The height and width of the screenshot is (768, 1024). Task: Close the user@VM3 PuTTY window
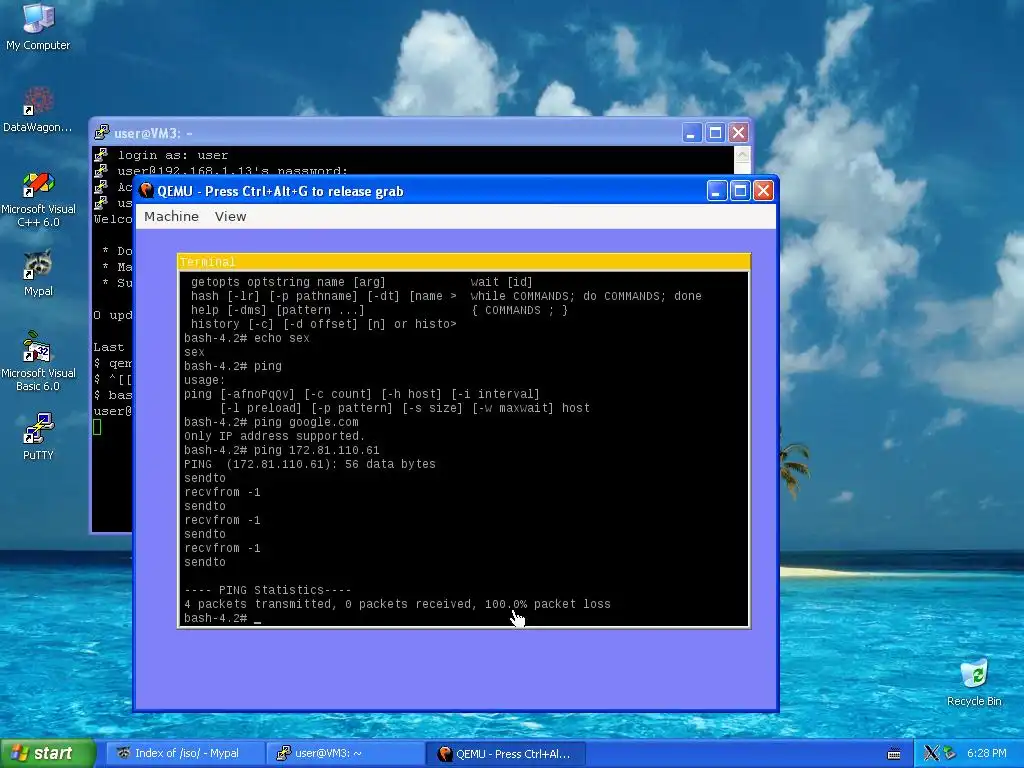(739, 133)
